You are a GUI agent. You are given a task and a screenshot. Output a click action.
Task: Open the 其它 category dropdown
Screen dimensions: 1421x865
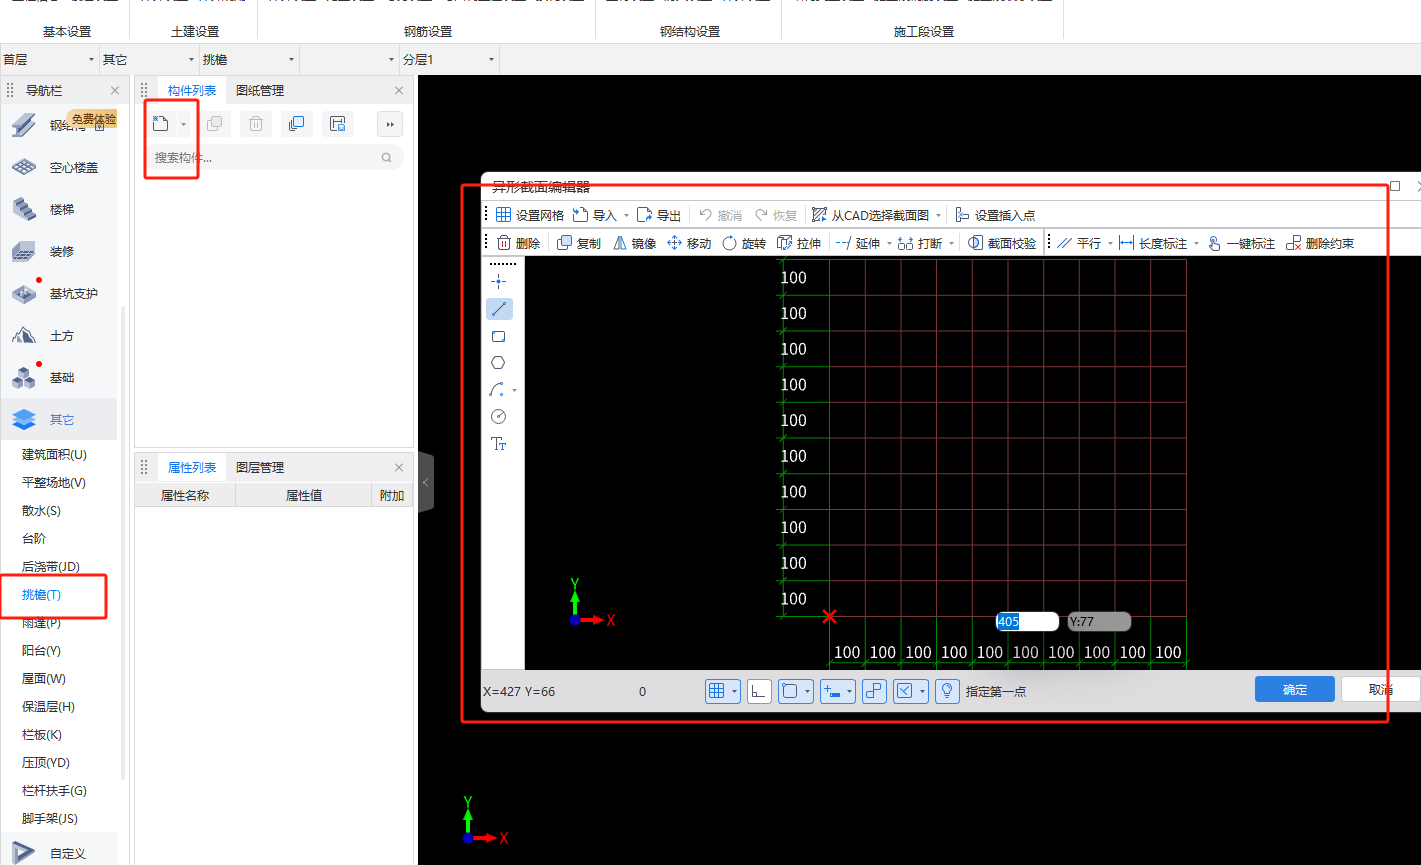pos(149,60)
